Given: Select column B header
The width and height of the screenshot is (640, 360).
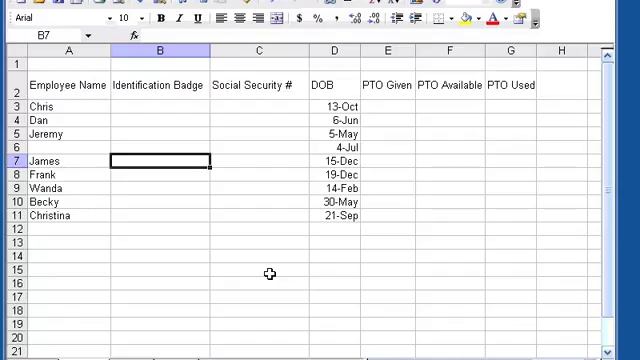Looking at the screenshot, I should (160, 51).
